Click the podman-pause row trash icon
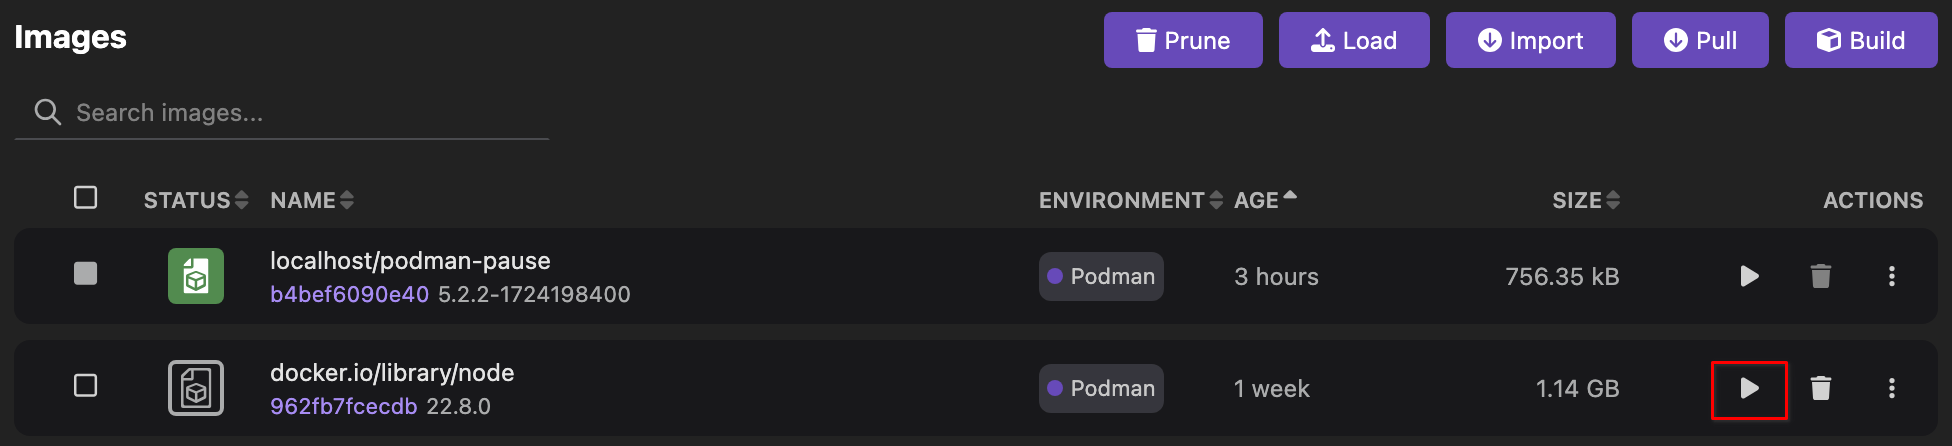 (1821, 276)
